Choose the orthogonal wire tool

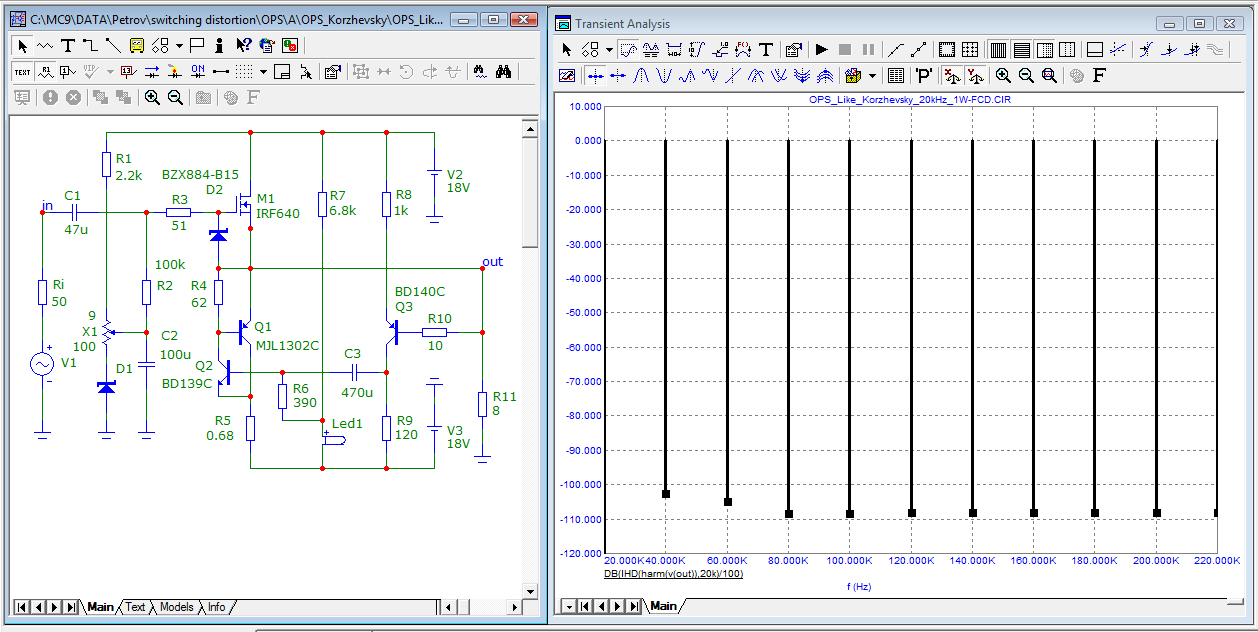(x=91, y=46)
